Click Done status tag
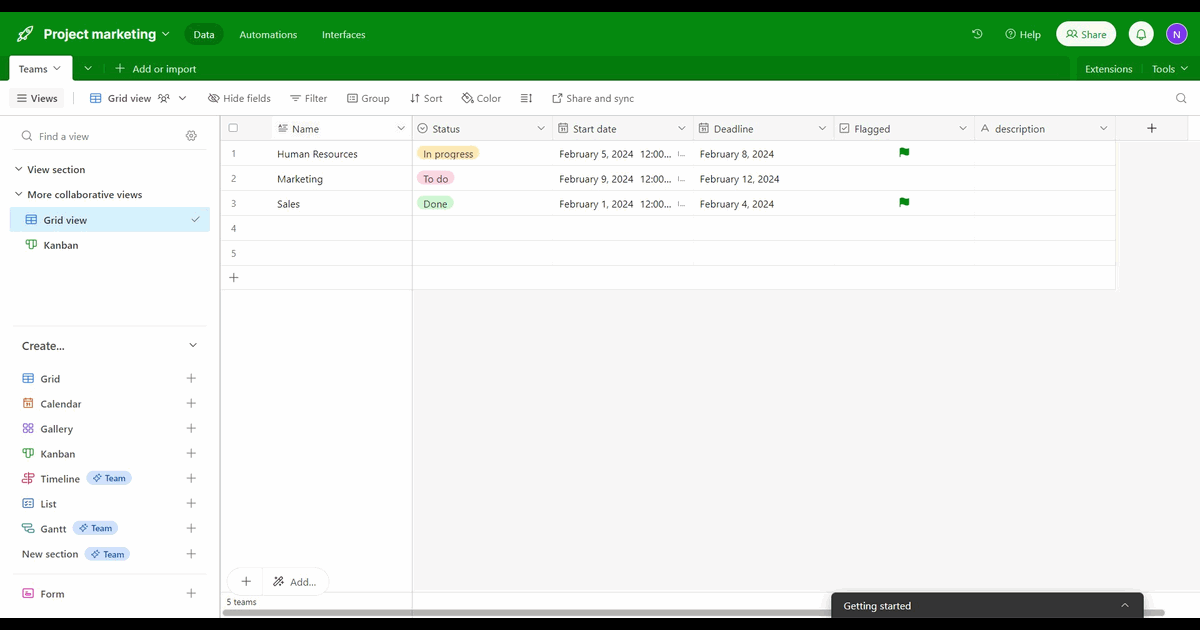 click(435, 203)
